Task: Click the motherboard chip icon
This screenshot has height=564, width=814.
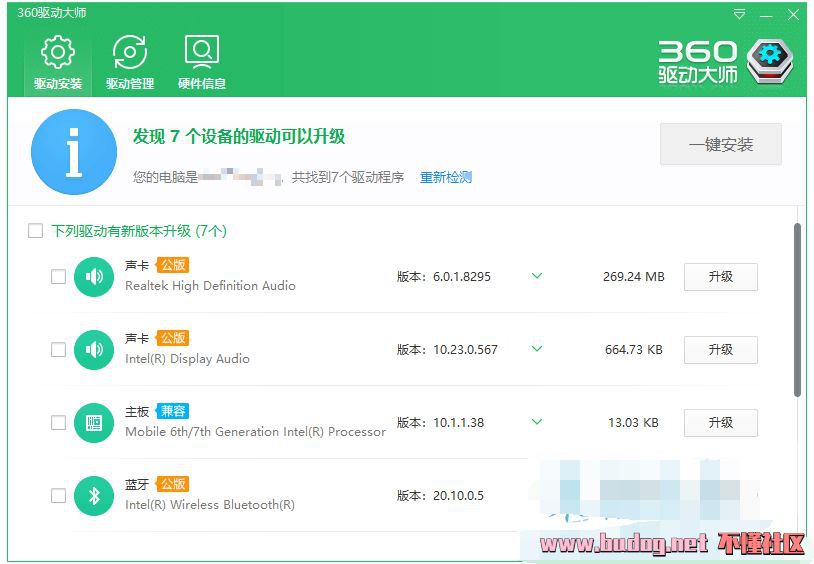Action: click(x=94, y=422)
